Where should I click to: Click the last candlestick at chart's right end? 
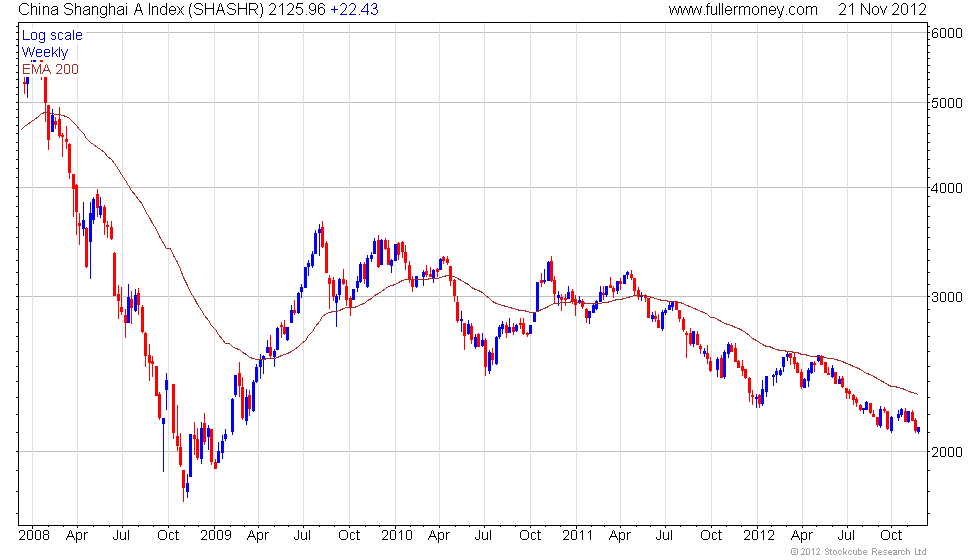pos(918,430)
